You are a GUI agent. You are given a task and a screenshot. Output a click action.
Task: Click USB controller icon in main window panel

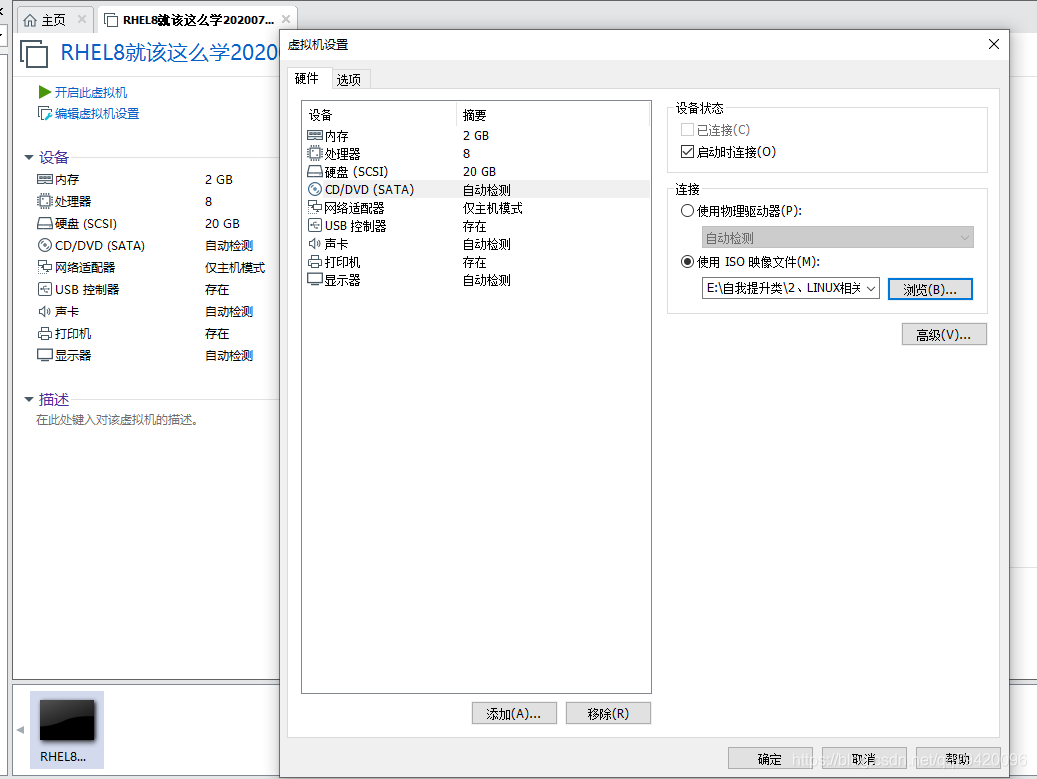(44, 289)
